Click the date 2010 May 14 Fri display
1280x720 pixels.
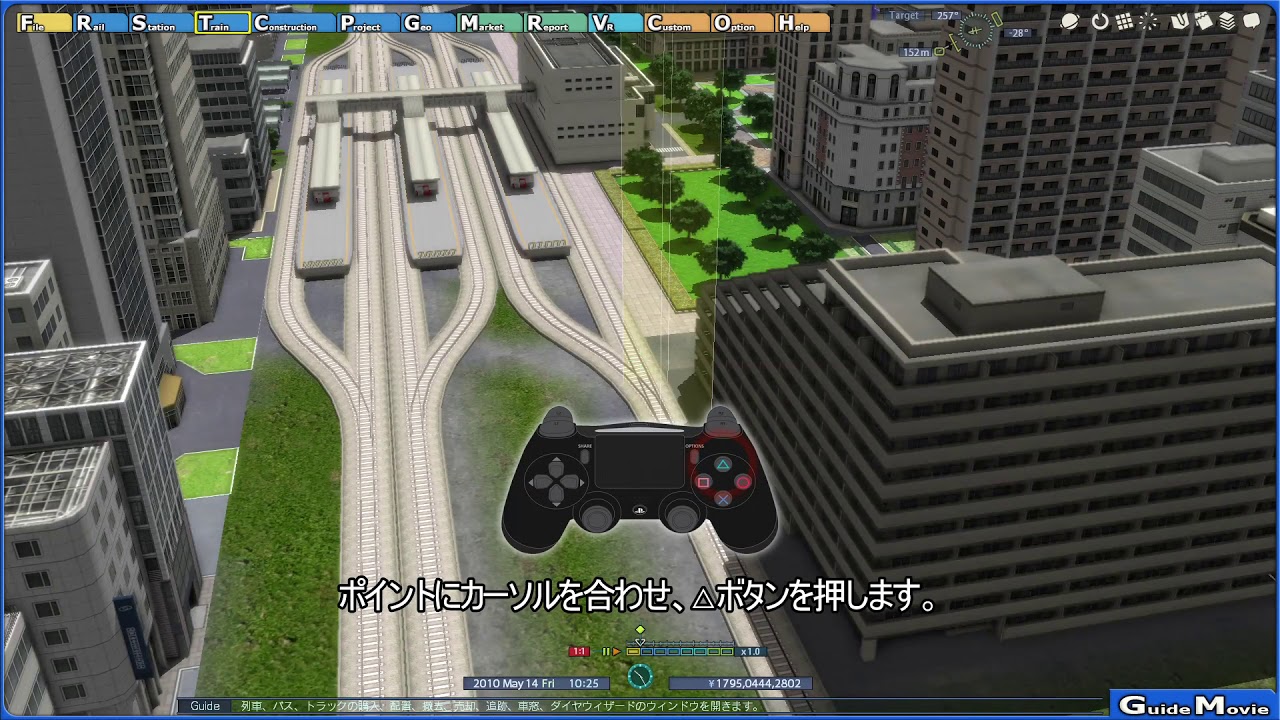[536, 684]
